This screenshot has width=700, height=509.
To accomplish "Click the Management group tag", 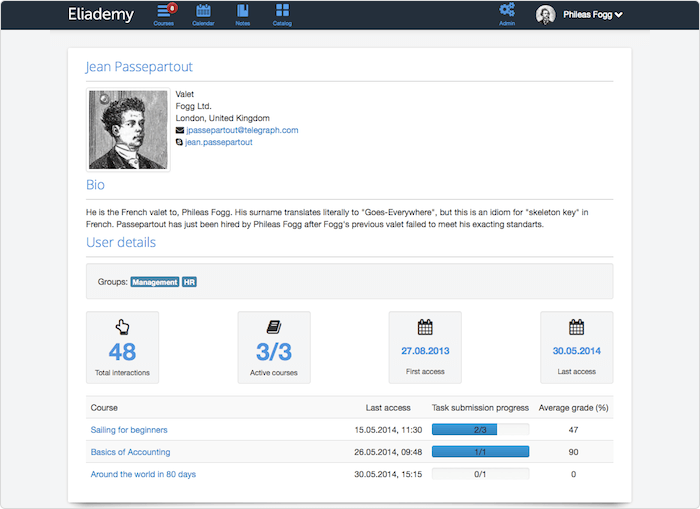I will pyautogui.click(x=155, y=282).
